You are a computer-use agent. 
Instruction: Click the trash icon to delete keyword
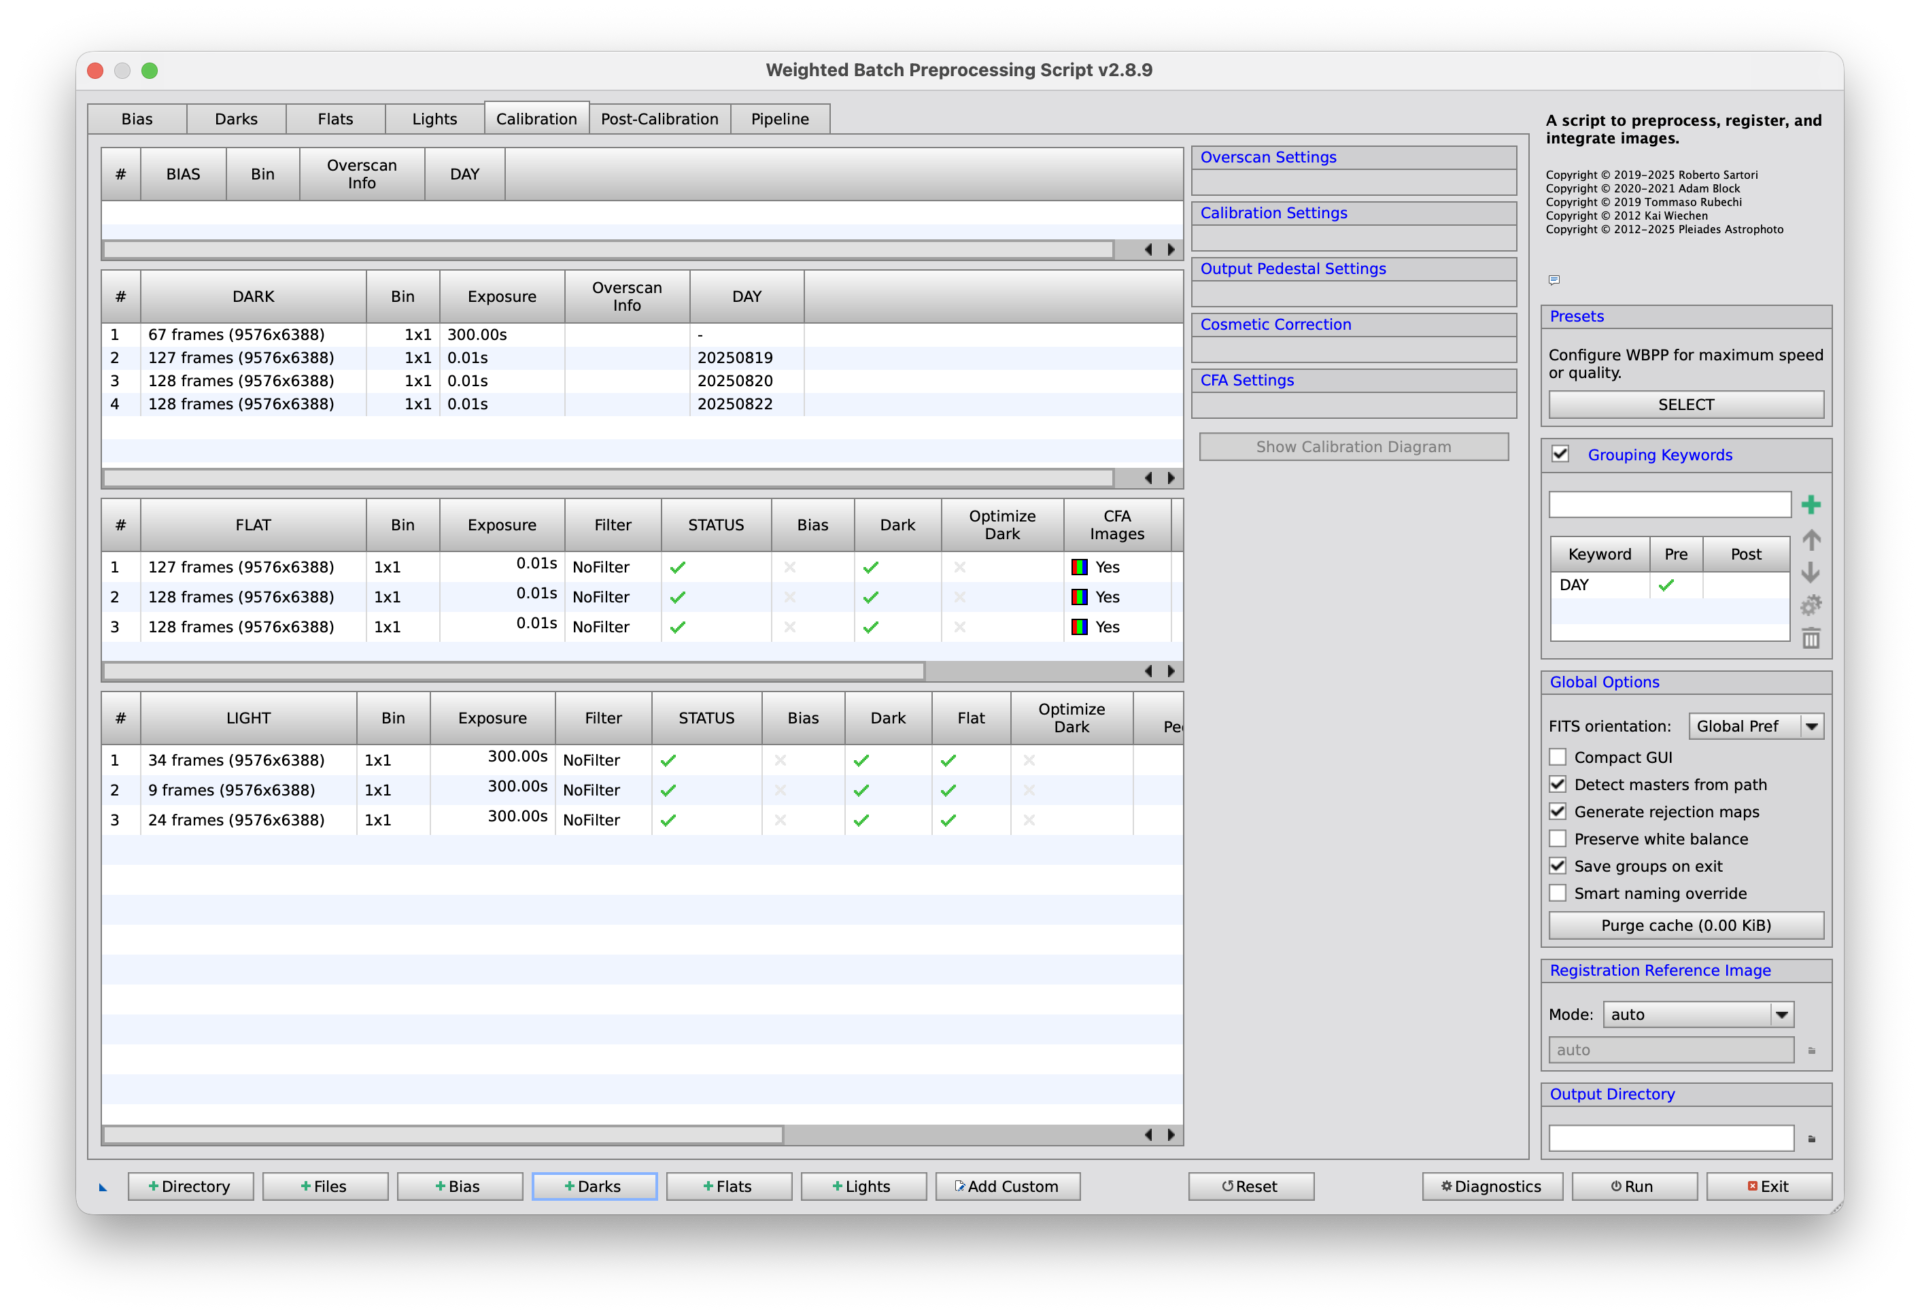1810,638
